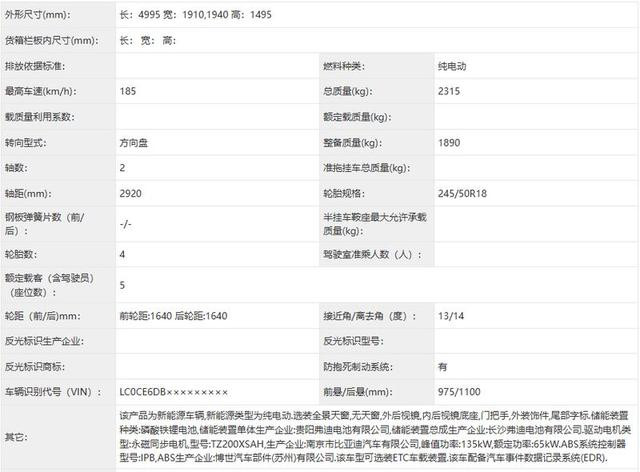Click the 最高车速(km/h) label

[x=40, y=91]
